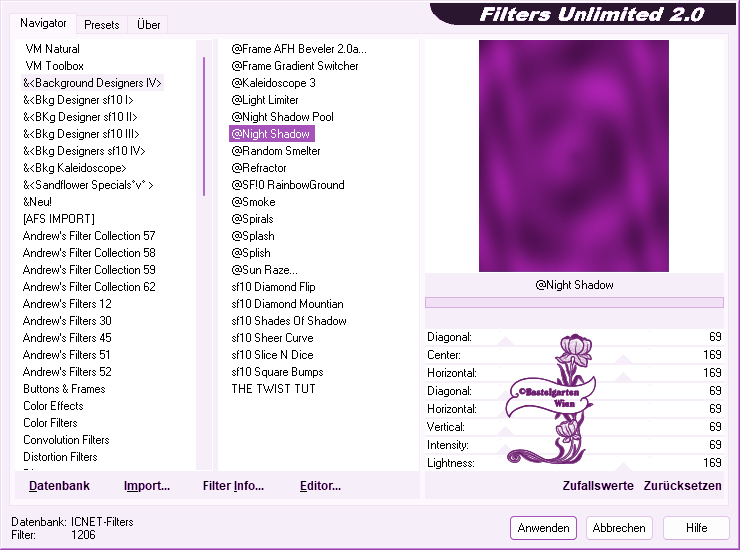The image size is (740, 550).
Task: Select Color Effects category
Action: tap(53, 406)
